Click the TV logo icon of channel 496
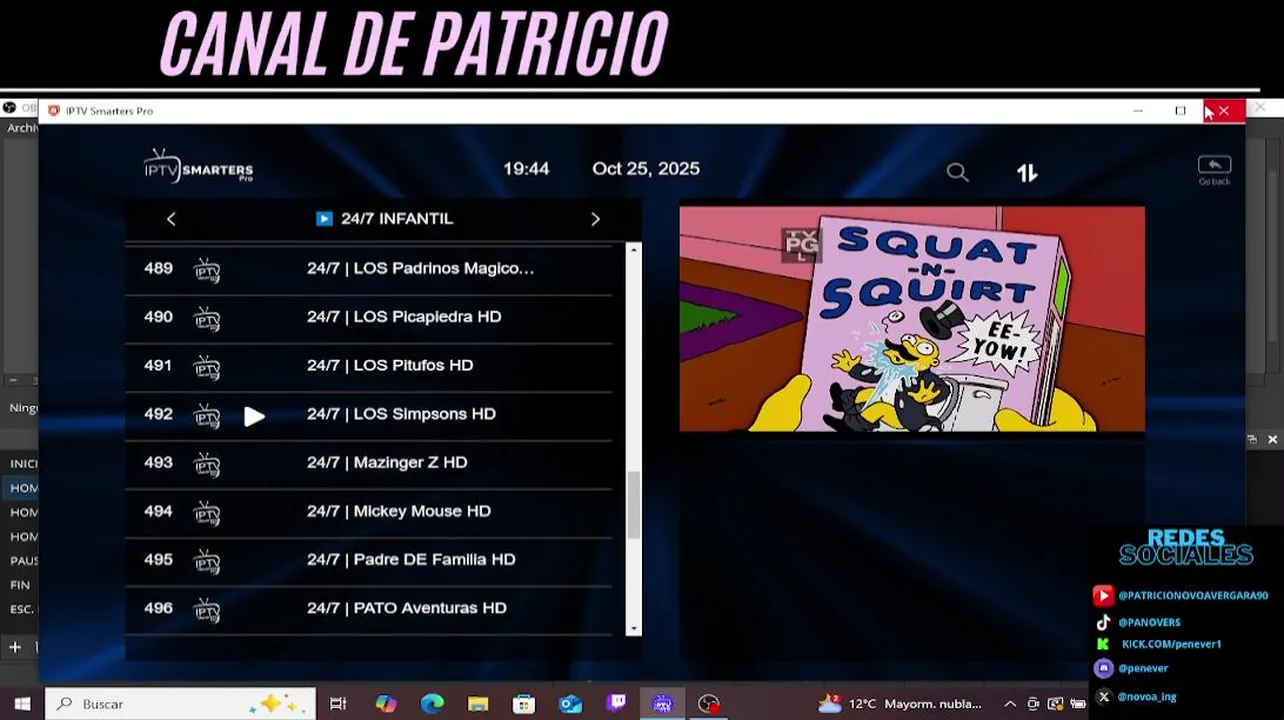This screenshot has height=720, width=1284. click(207, 610)
